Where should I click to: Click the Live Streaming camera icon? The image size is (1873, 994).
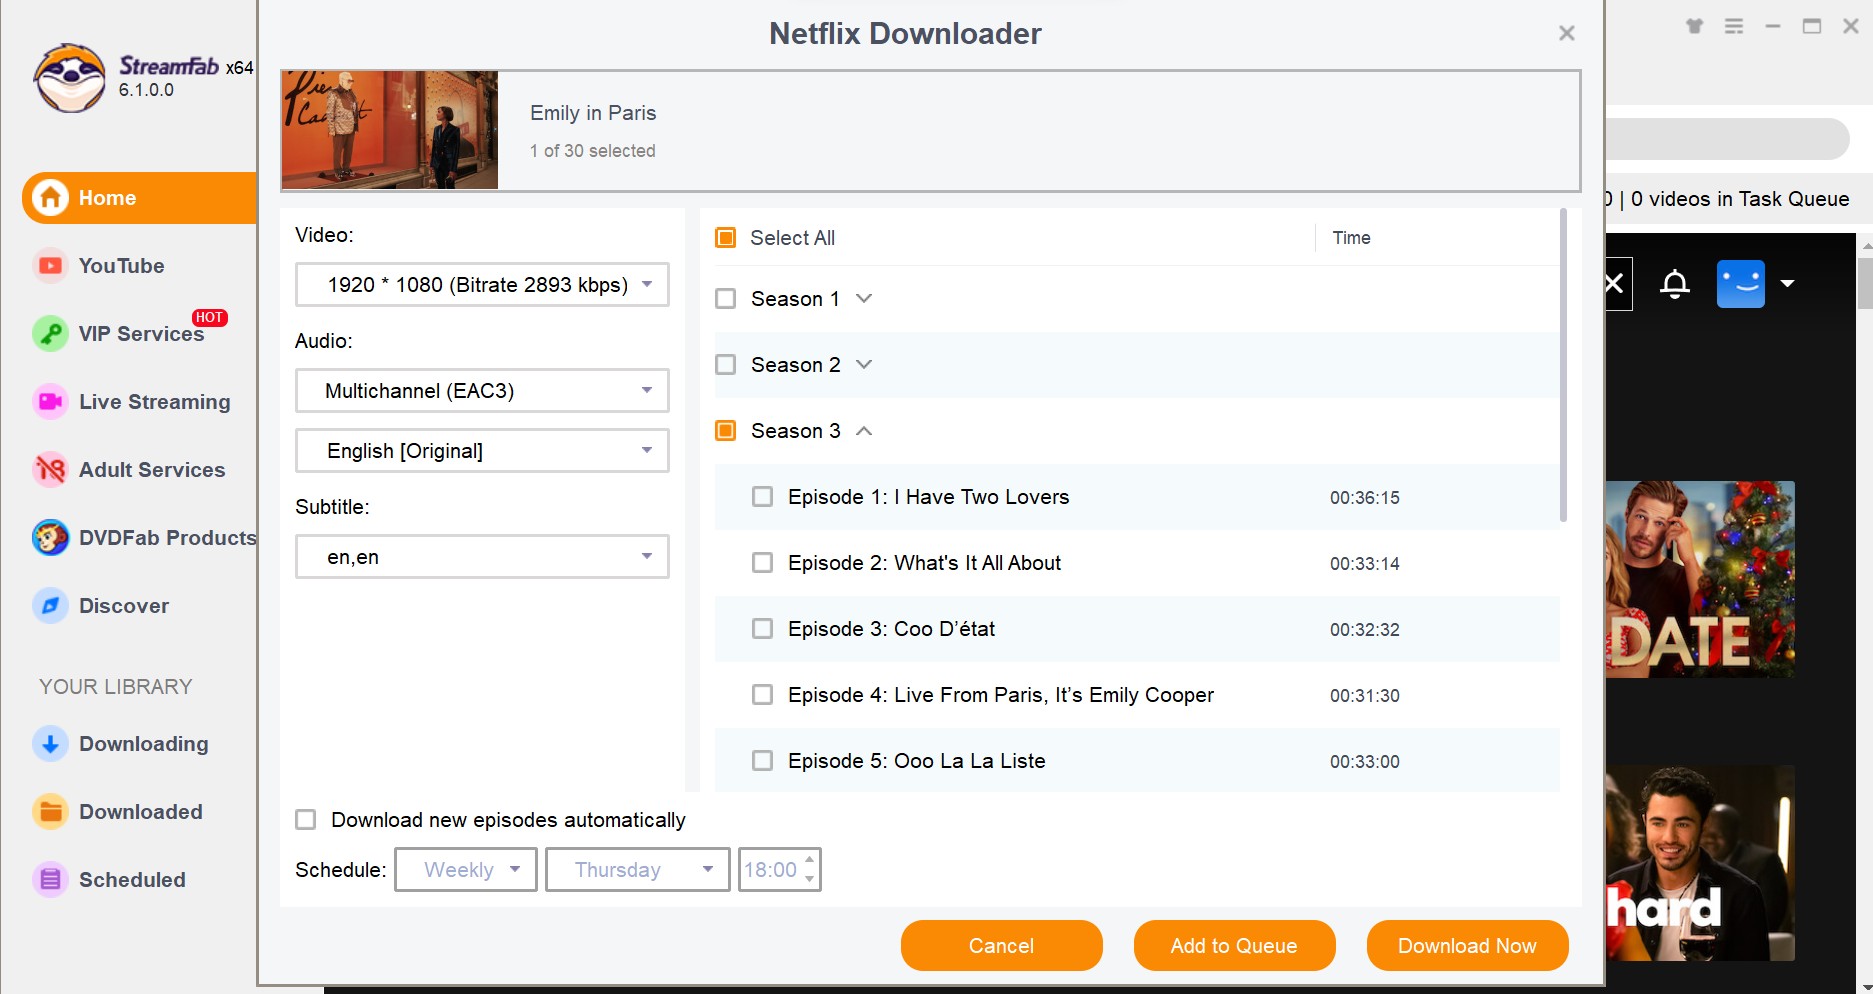(50, 402)
